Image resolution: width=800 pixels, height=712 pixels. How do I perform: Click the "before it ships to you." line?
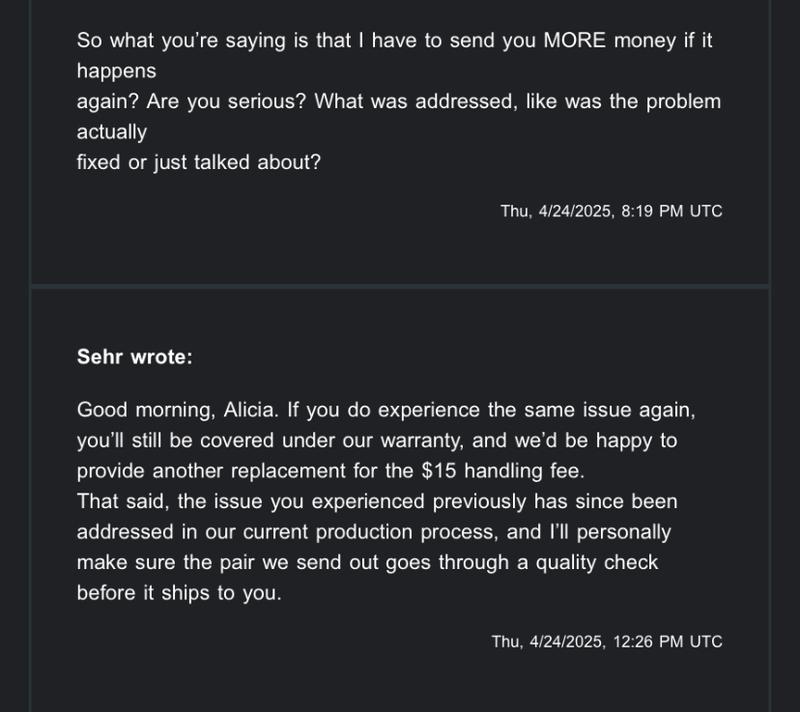(179, 592)
